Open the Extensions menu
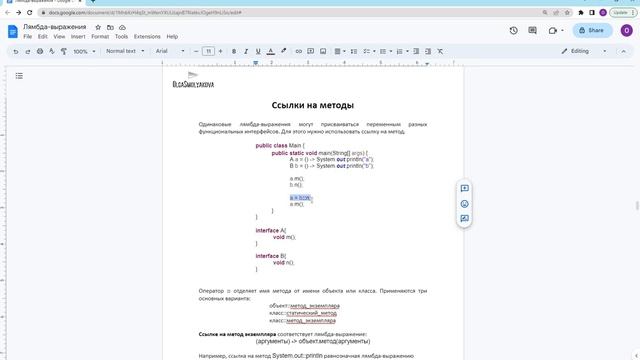The width and height of the screenshot is (640, 360). pyautogui.click(x=147, y=36)
